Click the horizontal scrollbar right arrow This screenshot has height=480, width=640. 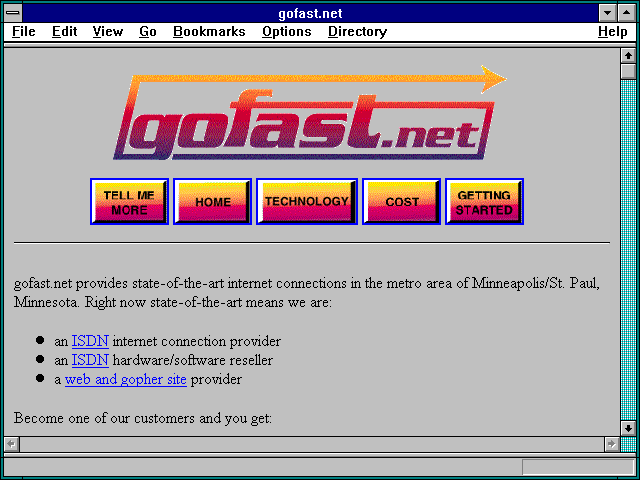click(x=611, y=444)
